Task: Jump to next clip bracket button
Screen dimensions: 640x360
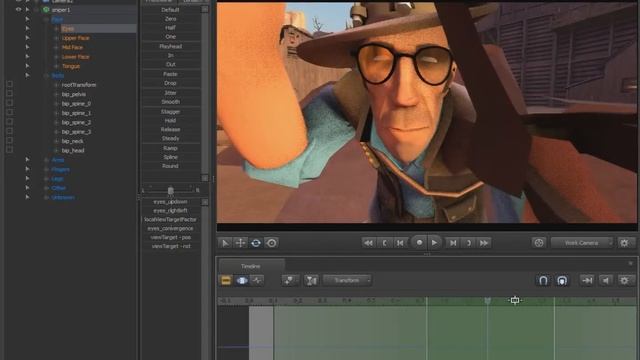Action: pos(469,243)
